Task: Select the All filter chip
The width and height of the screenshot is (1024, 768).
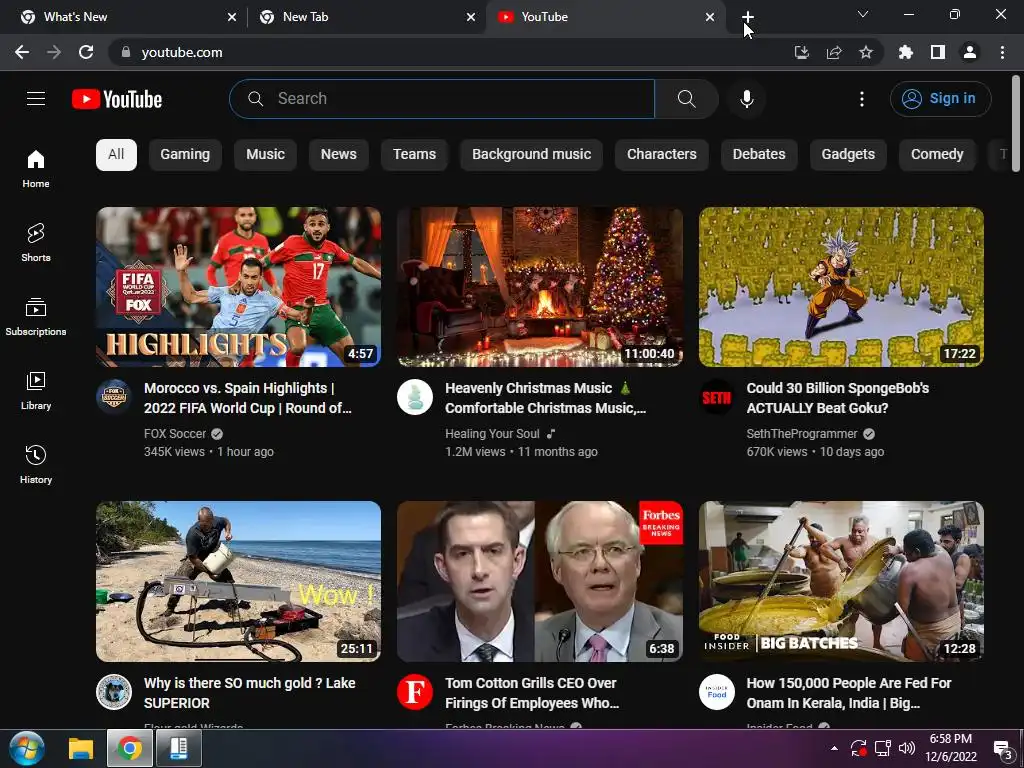Action: pyautogui.click(x=116, y=155)
